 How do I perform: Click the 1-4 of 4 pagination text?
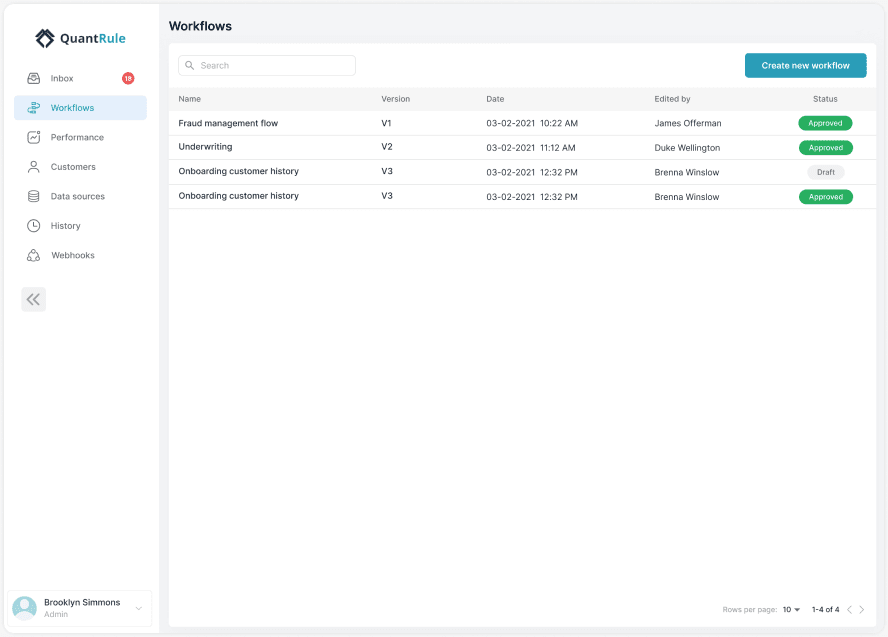(825, 609)
